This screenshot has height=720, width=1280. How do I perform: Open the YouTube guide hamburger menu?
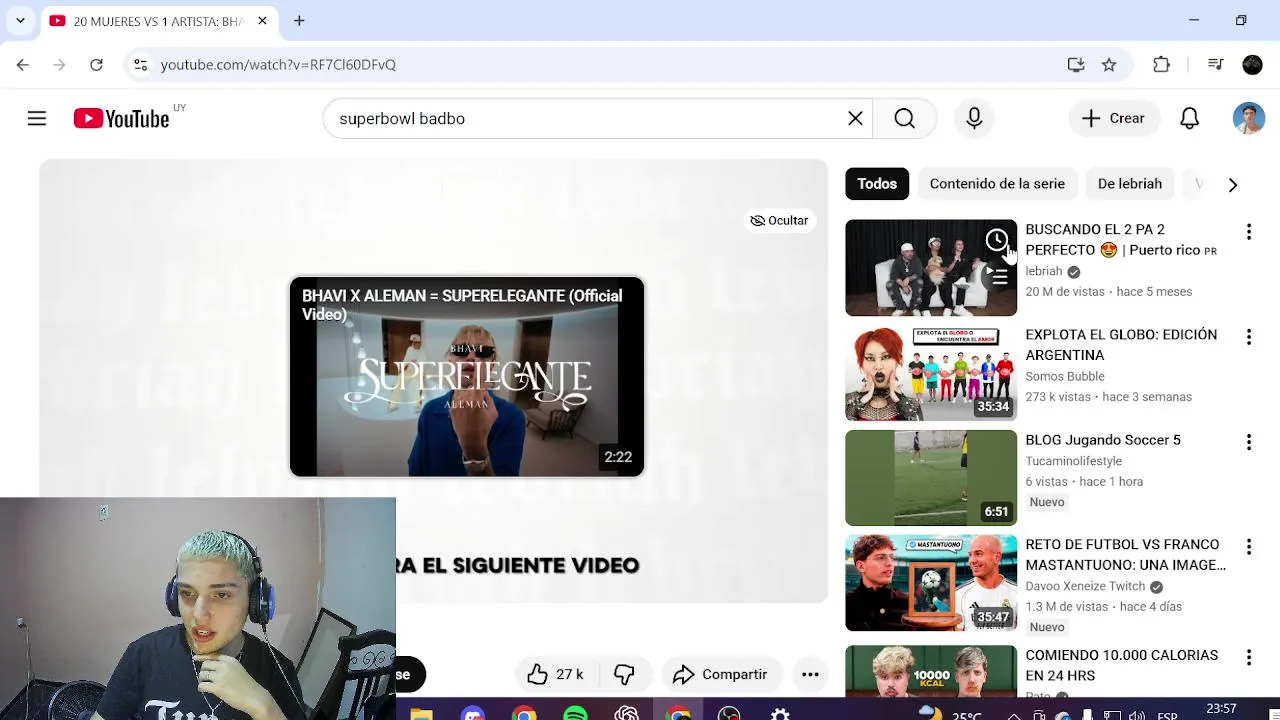point(37,119)
